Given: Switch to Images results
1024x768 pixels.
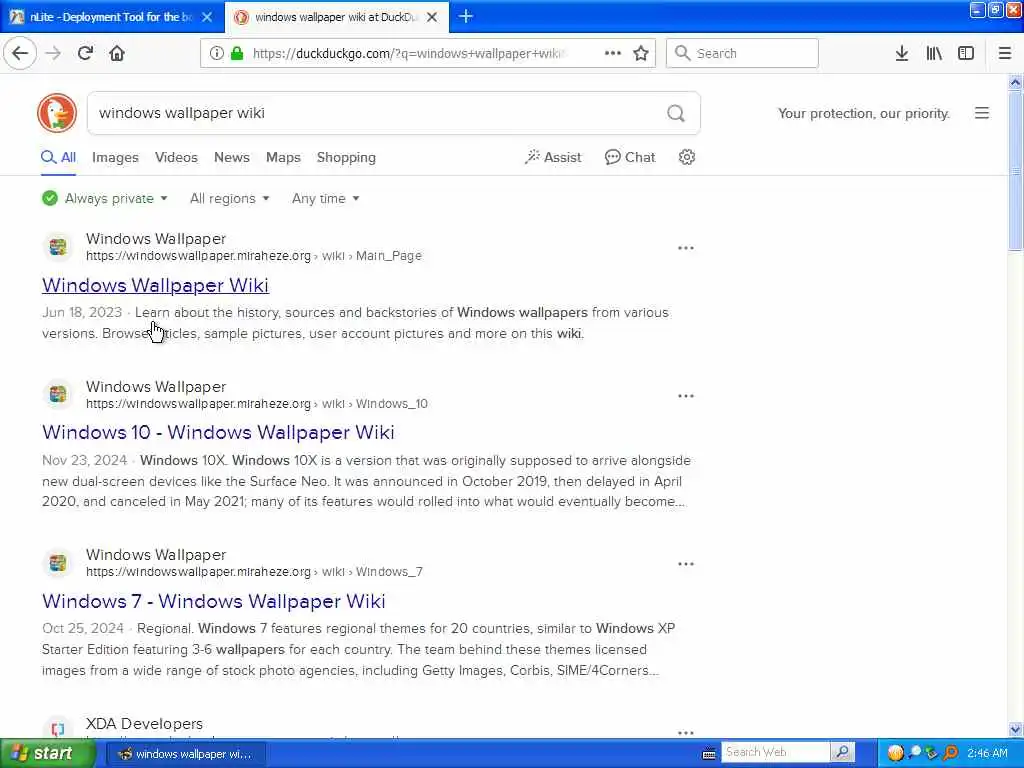Looking at the screenshot, I should pos(115,157).
